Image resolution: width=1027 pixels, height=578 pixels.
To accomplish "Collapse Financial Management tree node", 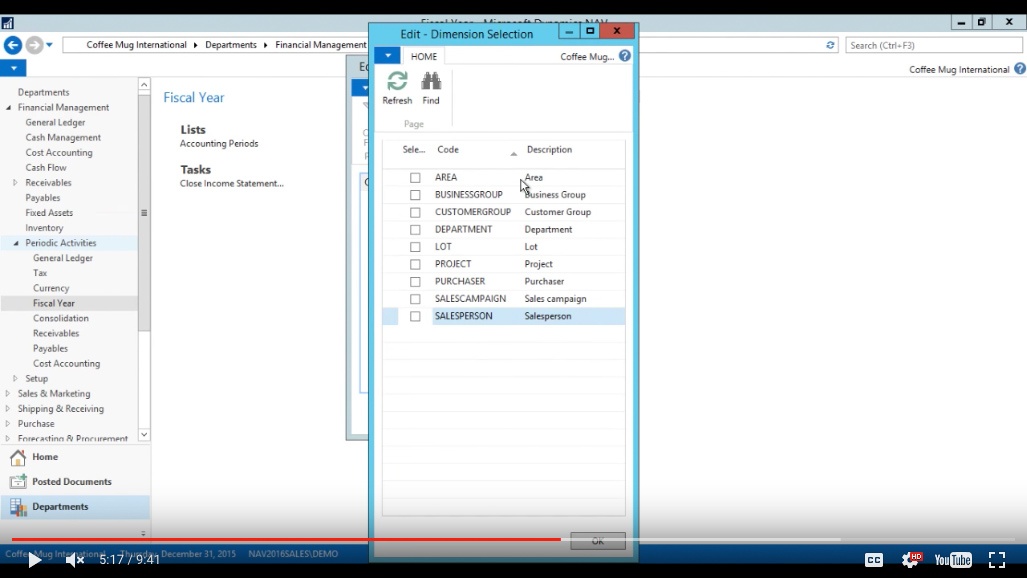I will click(9, 107).
